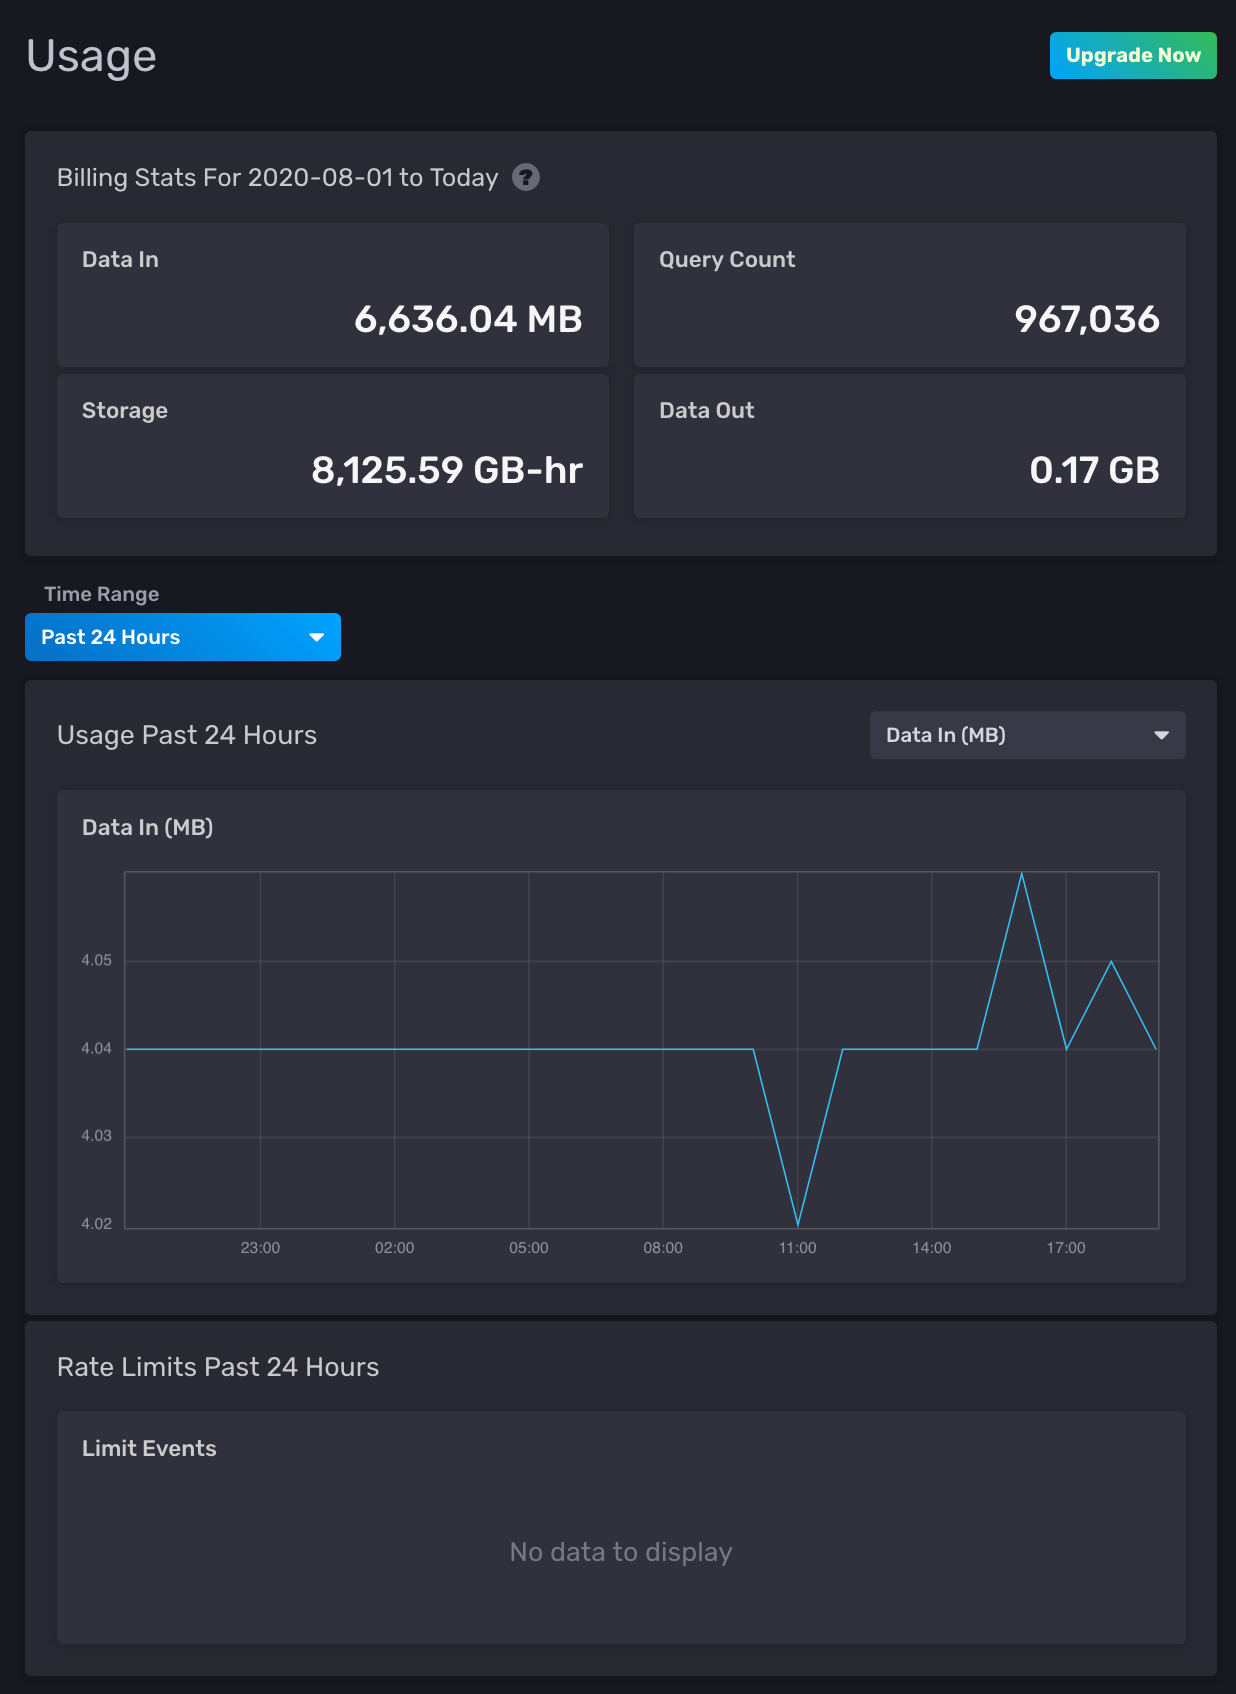Image resolution: width=1236 pixels, height=1694 pixels.
Task: Click the 17:00 x-axis label
Action: (1065, 1248)
